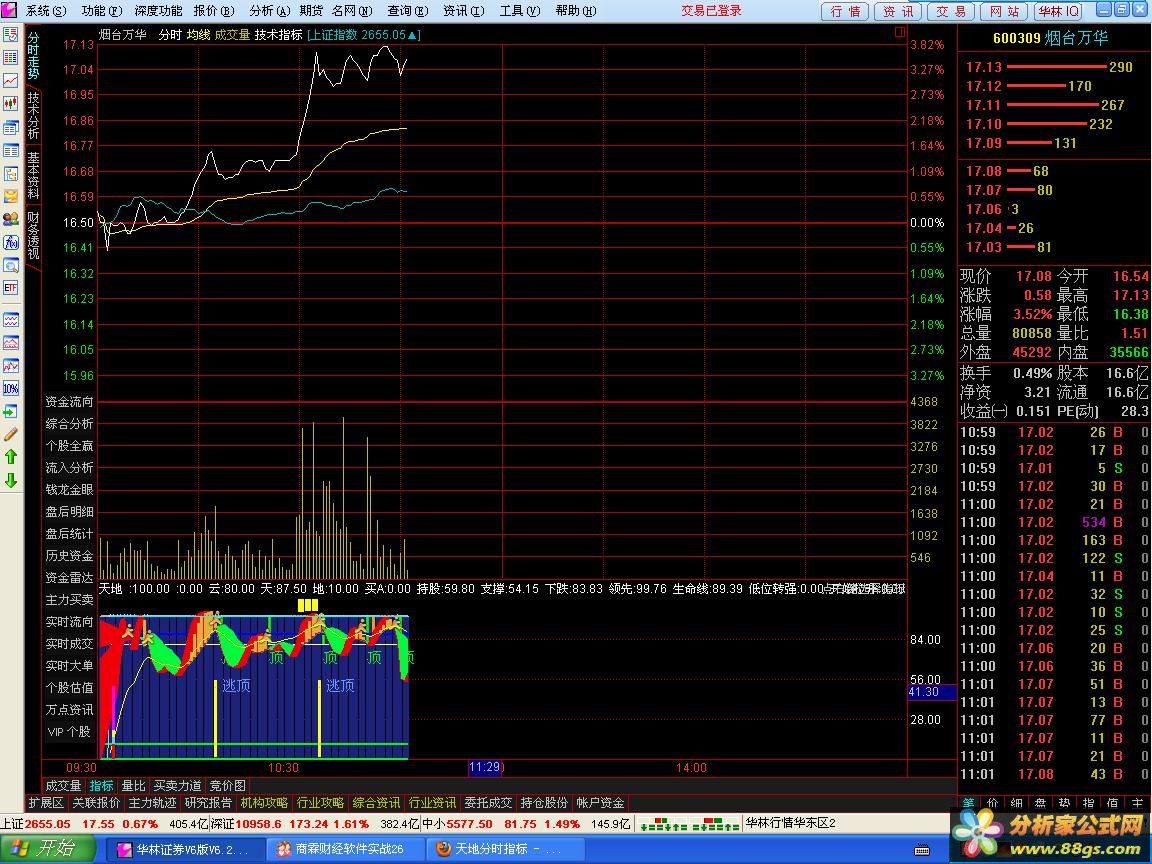Click 资金流向 in the side list

click(69, 401)
